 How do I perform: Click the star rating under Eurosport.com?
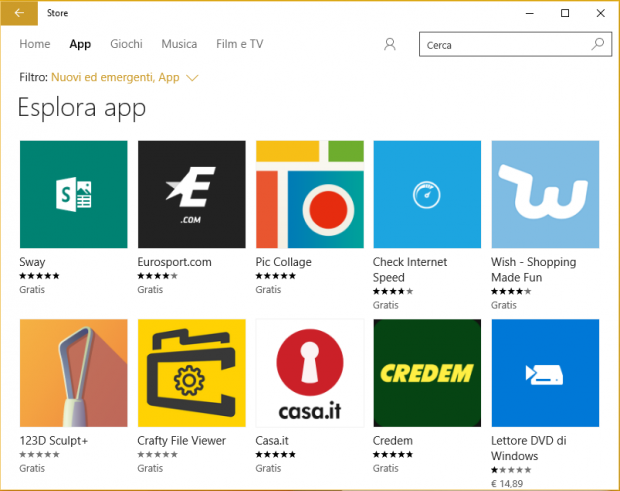click(x=157, y=276)
